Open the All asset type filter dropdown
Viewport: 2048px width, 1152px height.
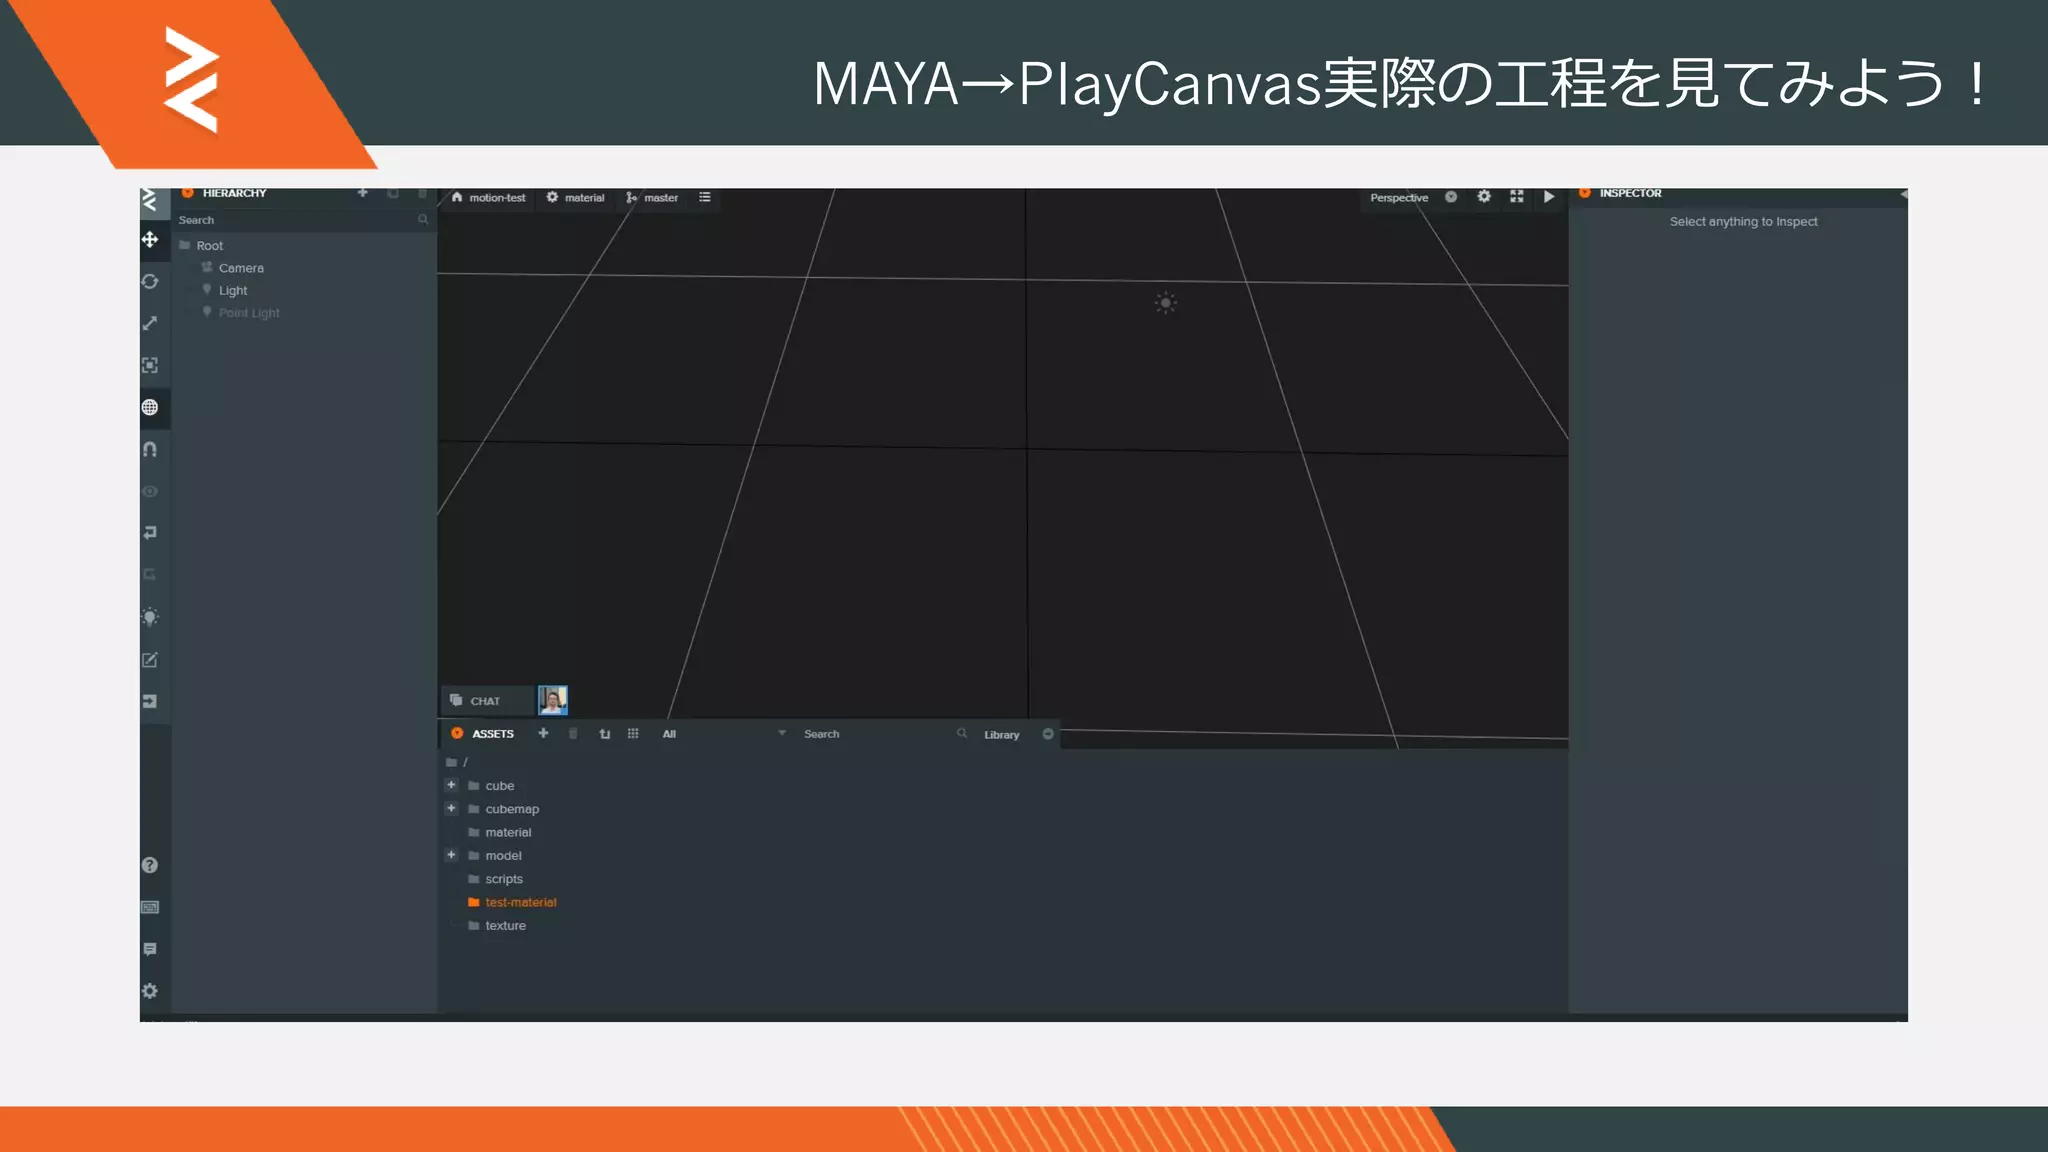pos(723,734)
